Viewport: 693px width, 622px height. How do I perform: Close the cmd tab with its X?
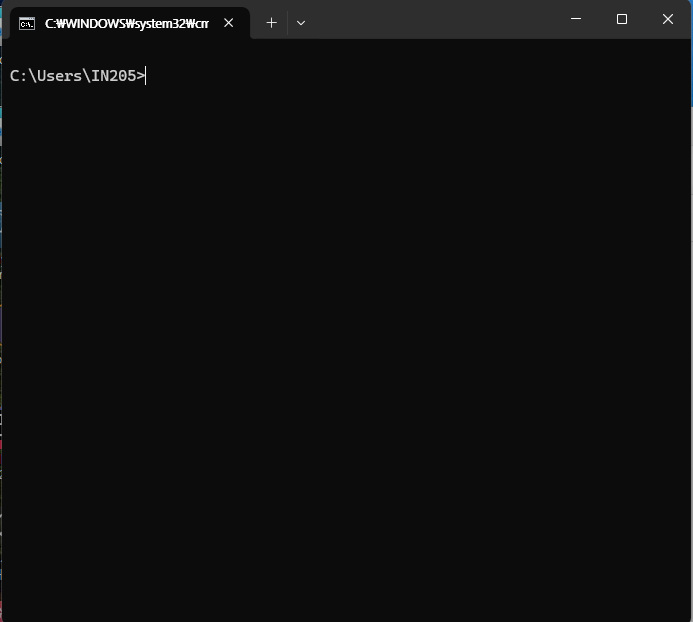coord(228,23)
